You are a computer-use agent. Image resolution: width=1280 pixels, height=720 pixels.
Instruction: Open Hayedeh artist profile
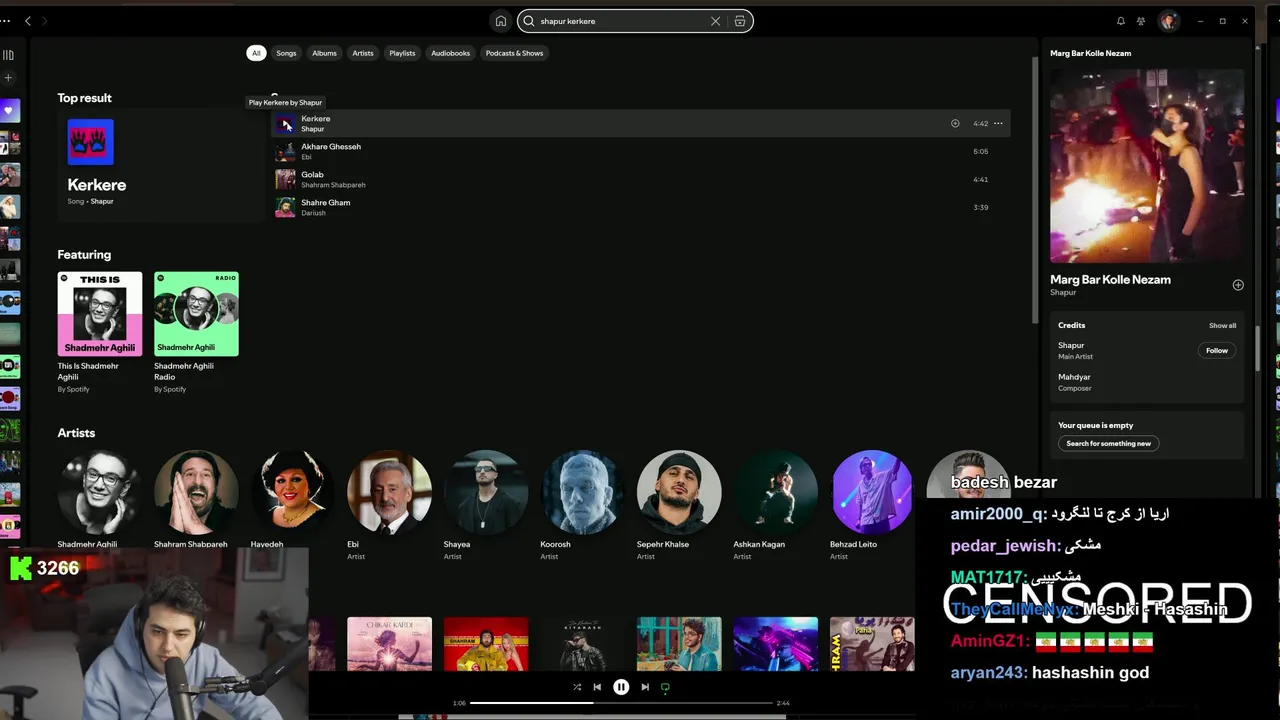tap(293, 493)
